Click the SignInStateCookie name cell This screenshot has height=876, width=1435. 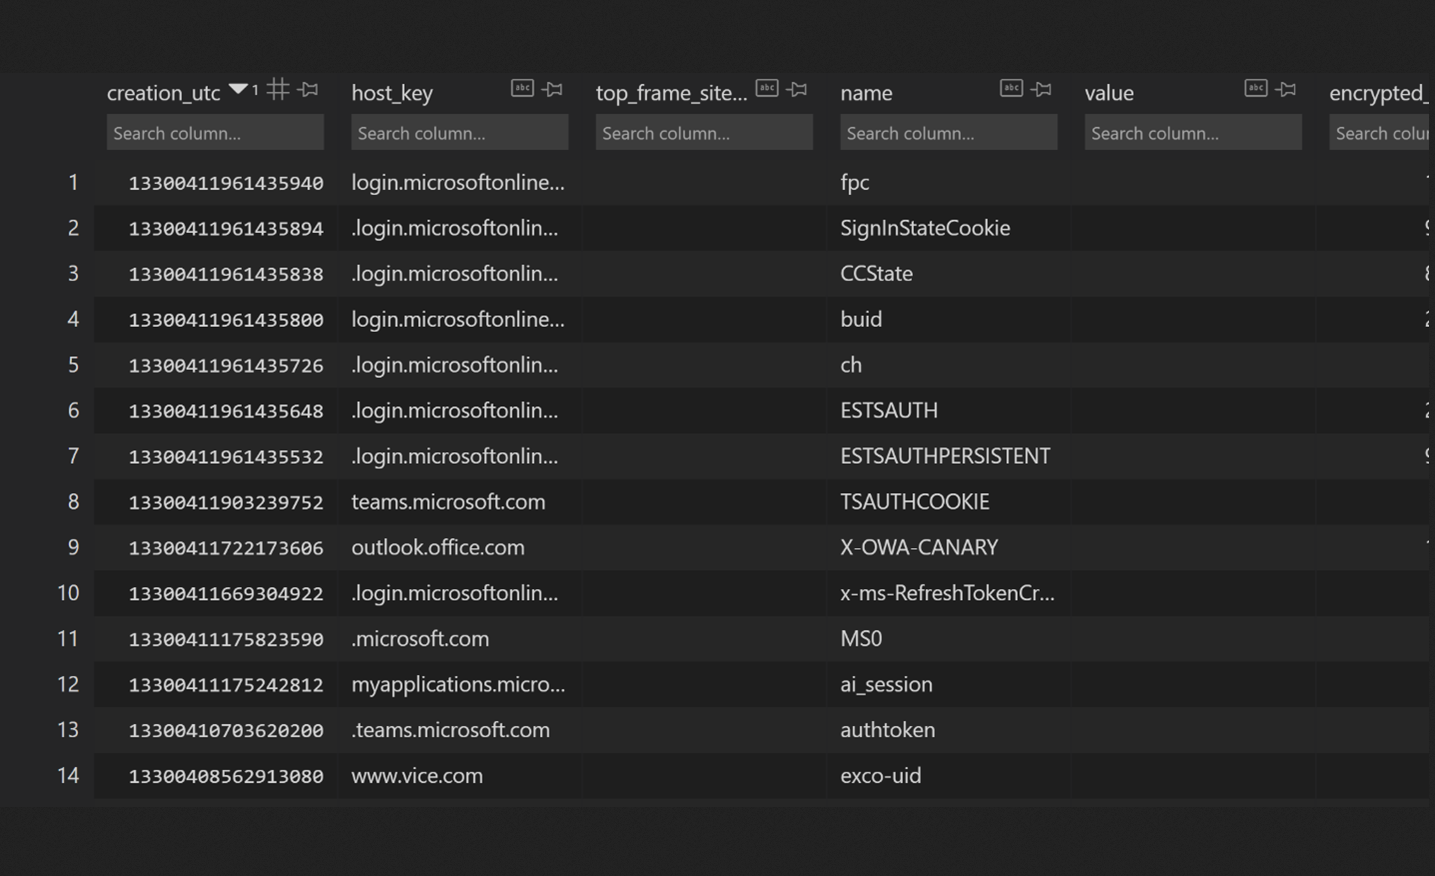tap(925, 228)
